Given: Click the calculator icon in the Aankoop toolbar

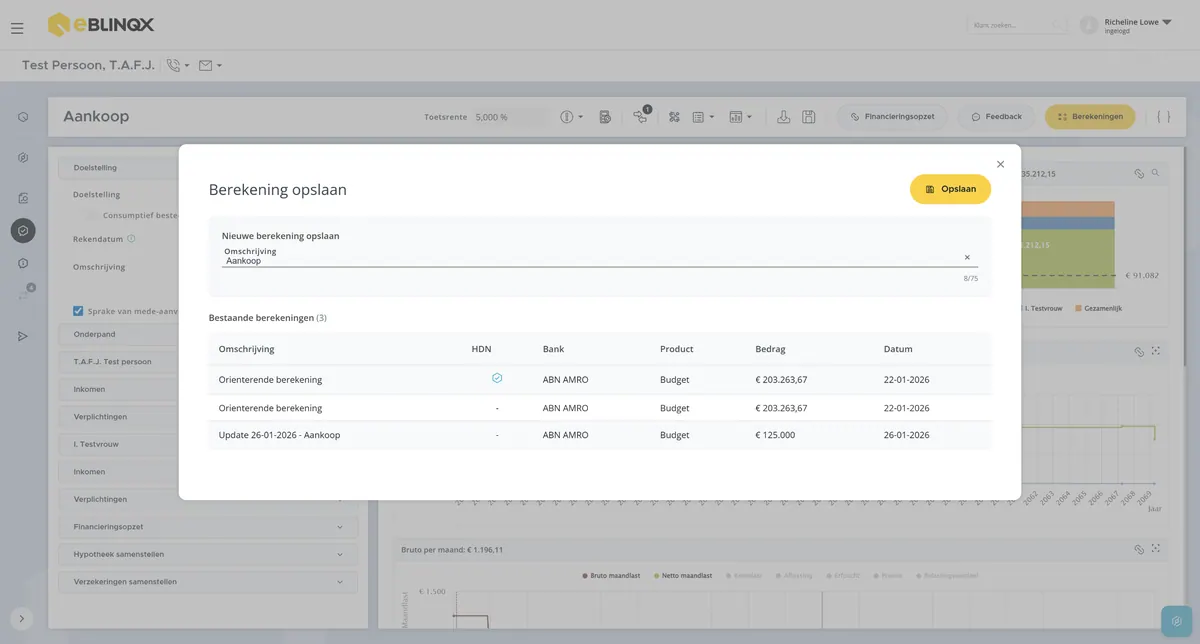Looking at the screenshot, I should 605,117.
